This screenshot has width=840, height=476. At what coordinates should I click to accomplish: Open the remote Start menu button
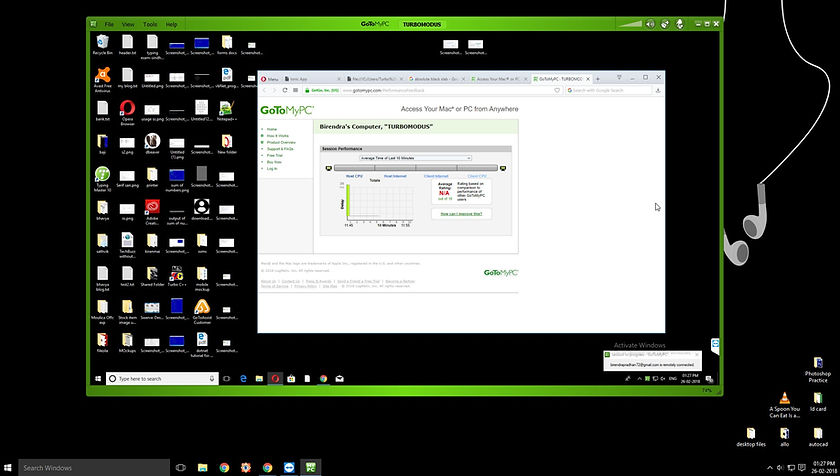point(98,379)
